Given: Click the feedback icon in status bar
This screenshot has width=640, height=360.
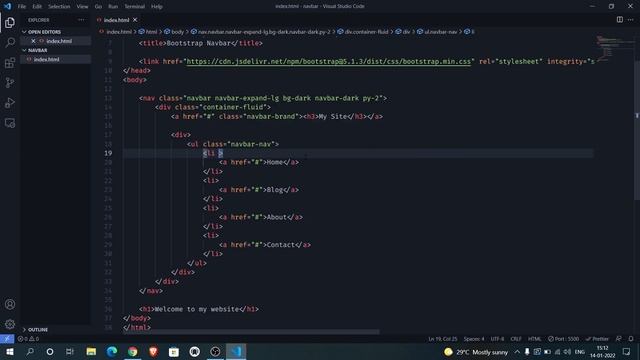Looking at the screenshot, I should (619, 339).
